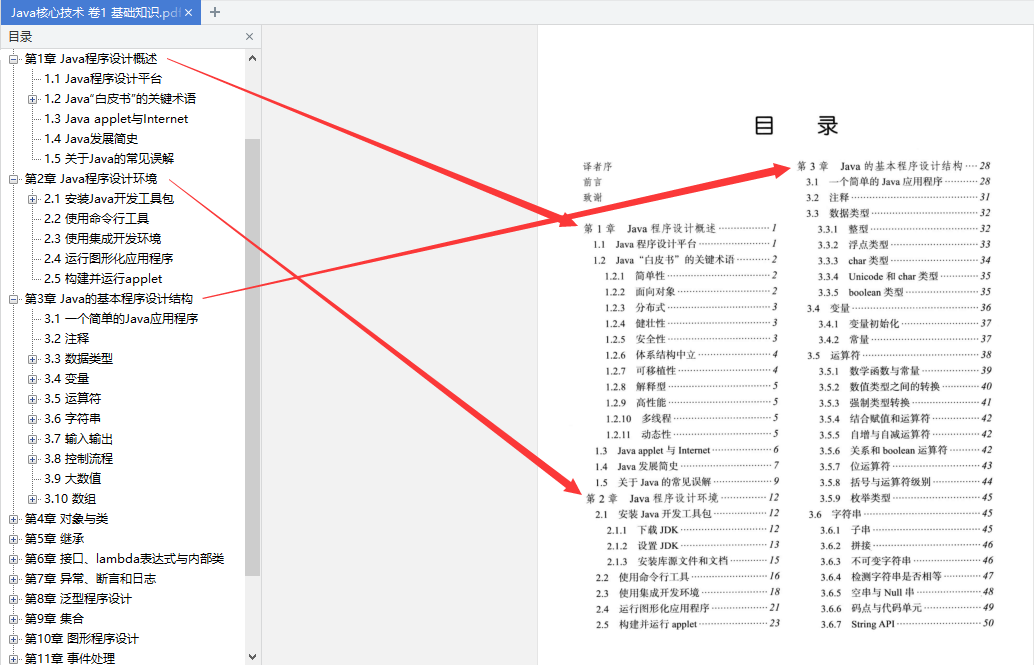Screen dimensions: 1034x665
Task: Expand 第8章 泛型程序设计 node
Action: click(13, 599)
